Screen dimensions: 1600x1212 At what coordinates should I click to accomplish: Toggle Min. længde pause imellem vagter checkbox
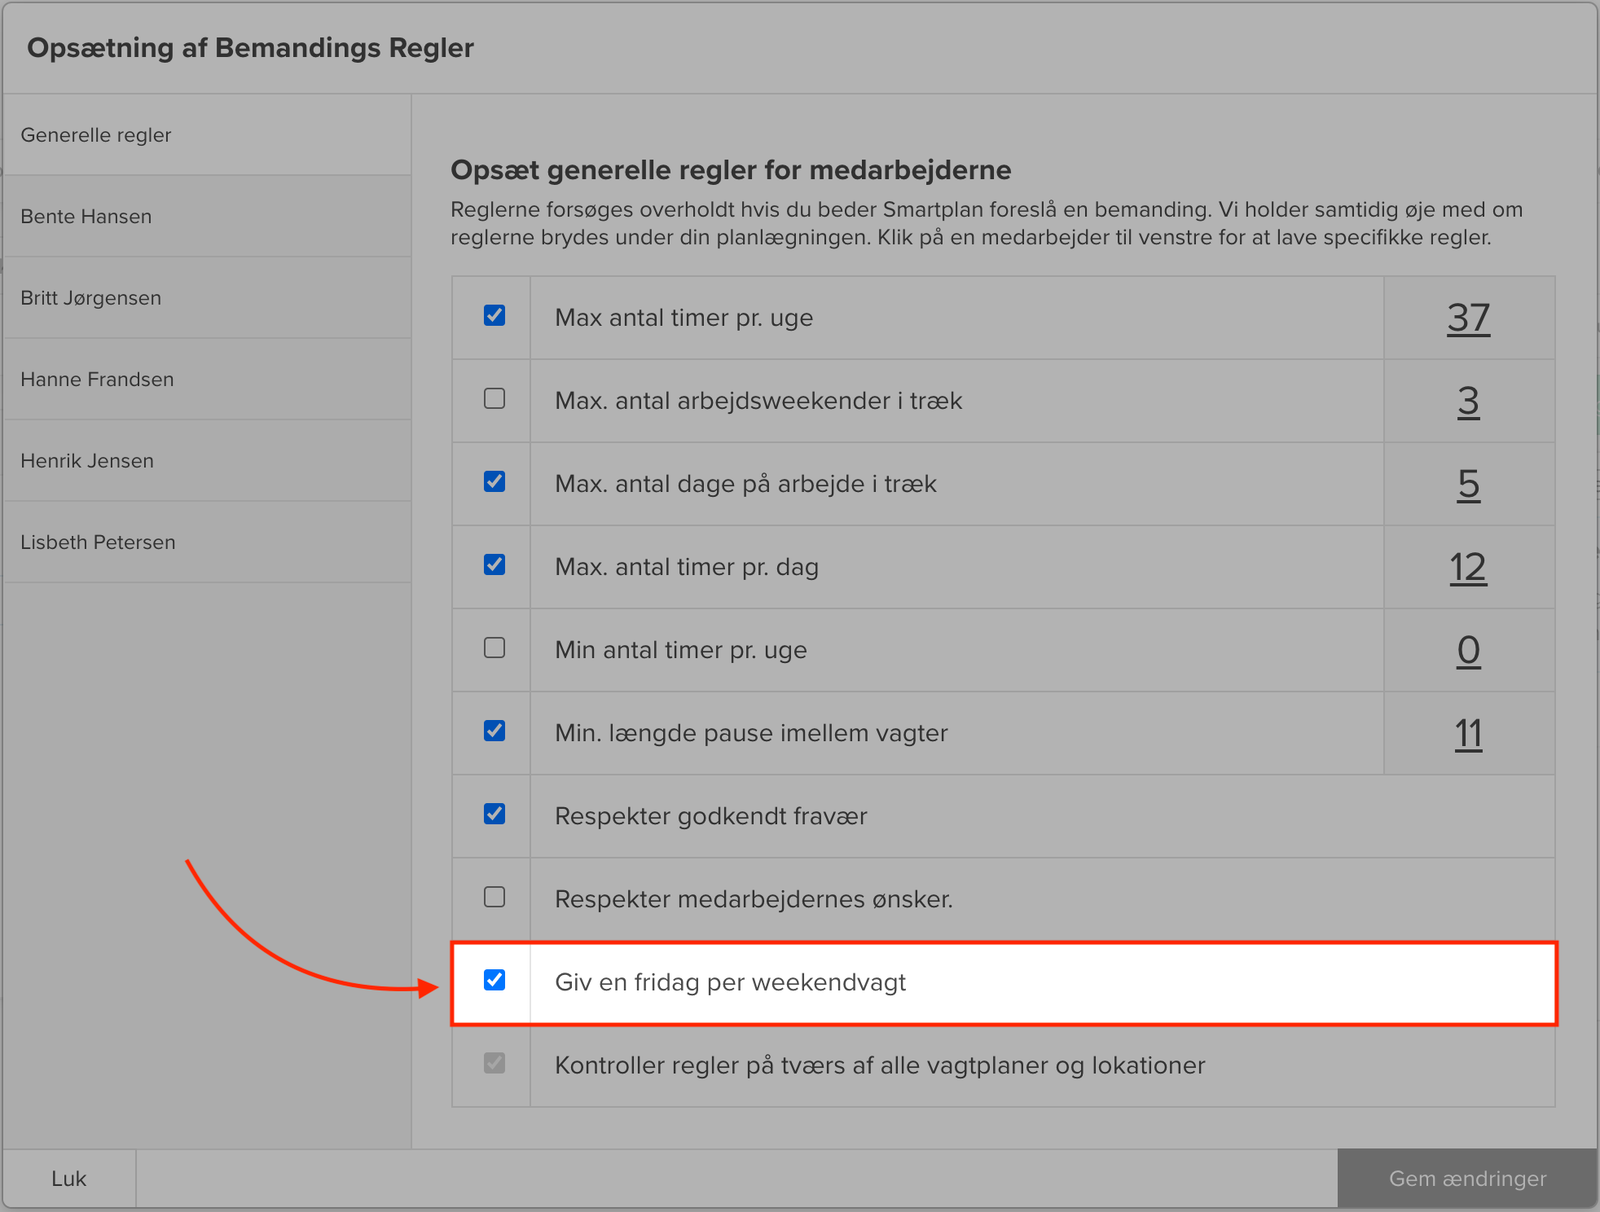click(x=494, y=731)
